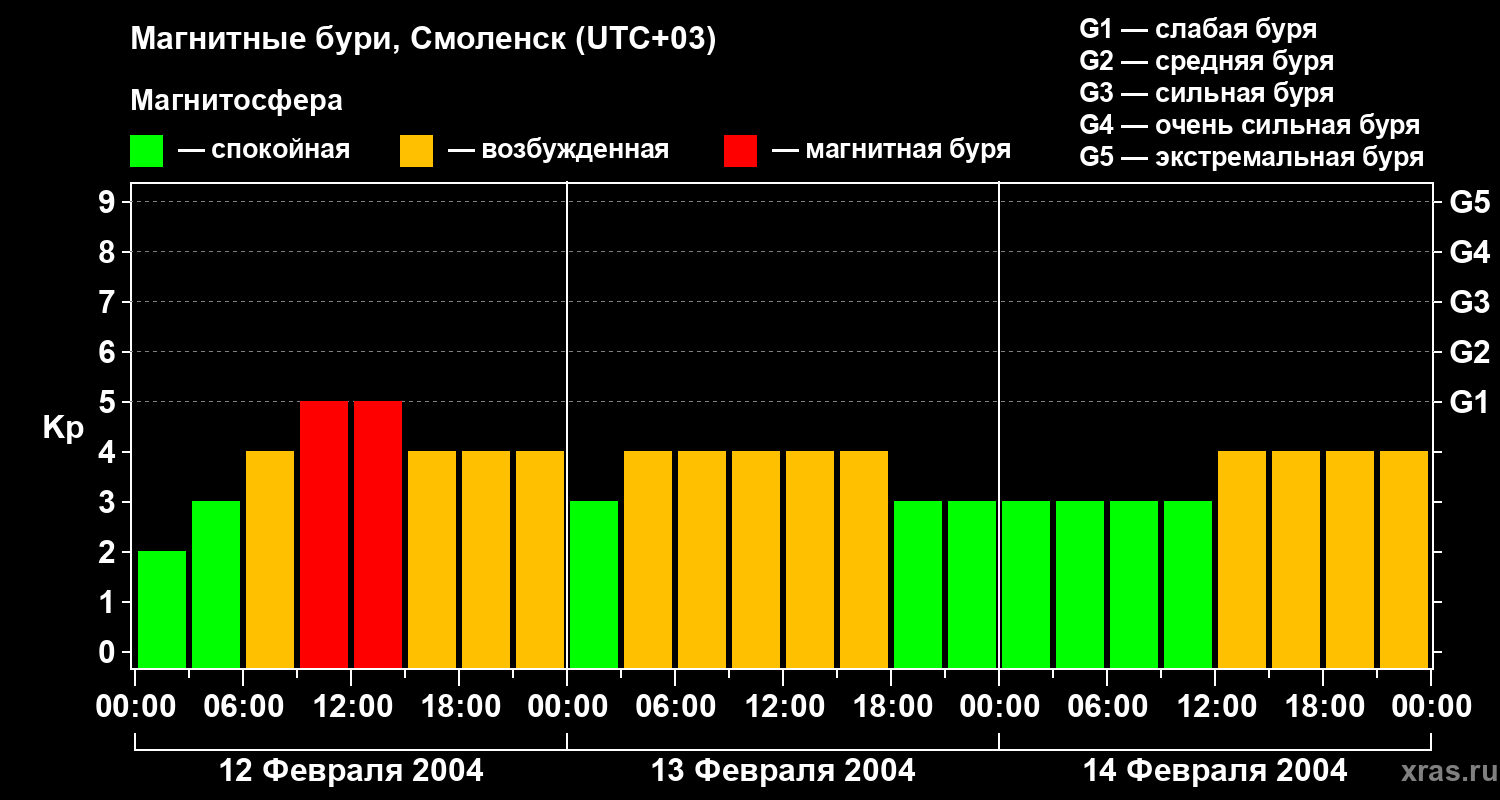Click the G5 storm level label on axis

click(x=1469, y=202)
